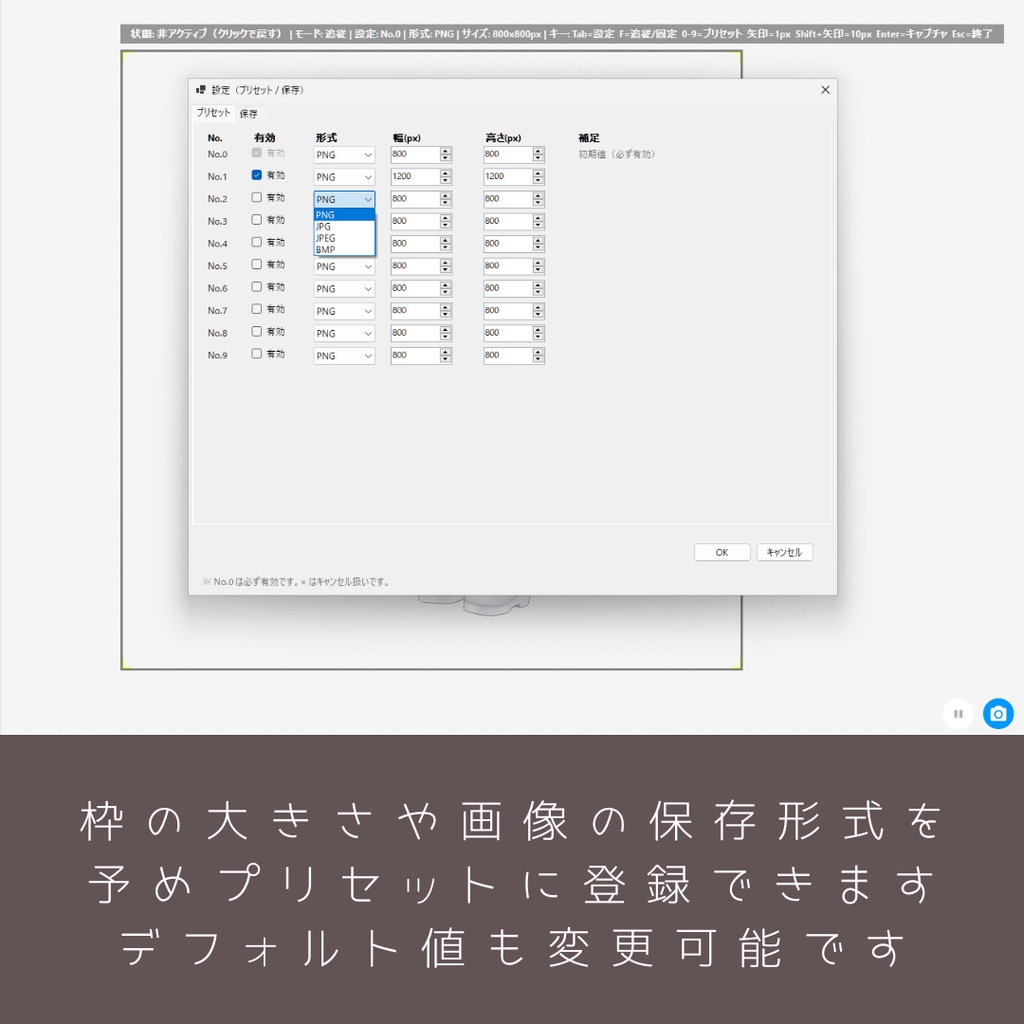
Task: Enable the No.9 preset checkbox
Action: pos(257,353)
